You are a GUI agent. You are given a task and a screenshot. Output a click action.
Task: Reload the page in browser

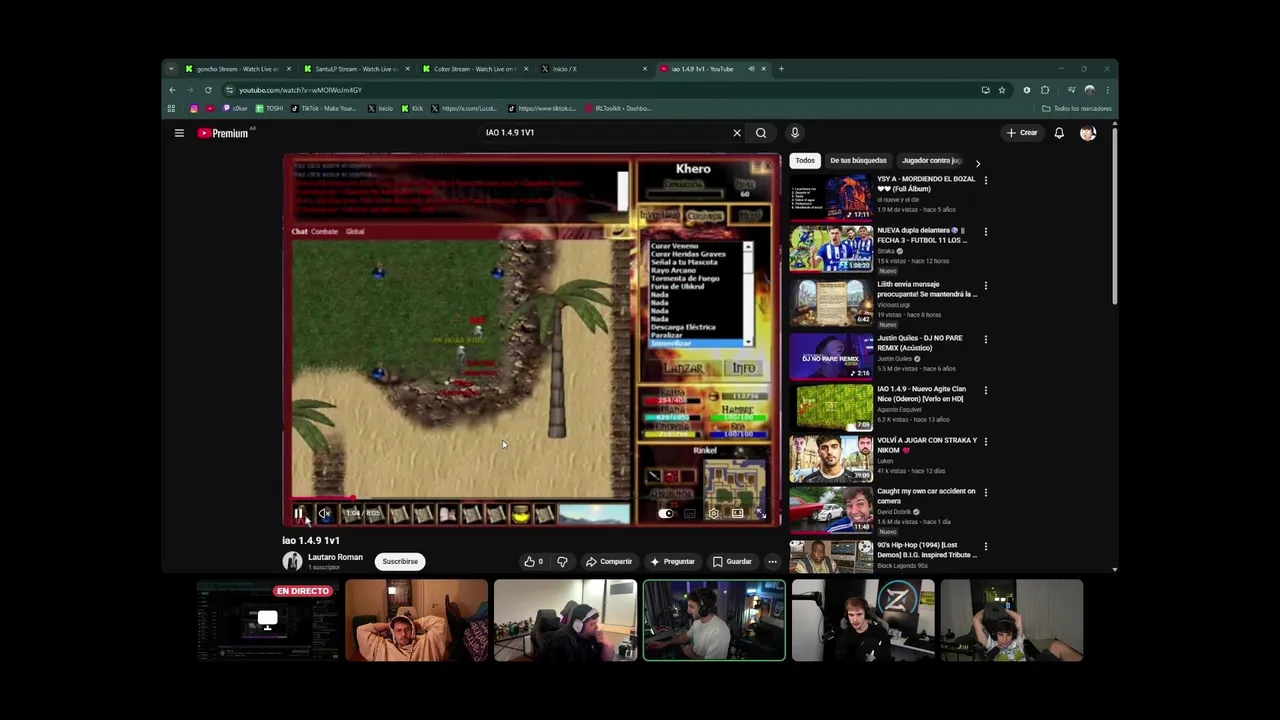point(208,90)
